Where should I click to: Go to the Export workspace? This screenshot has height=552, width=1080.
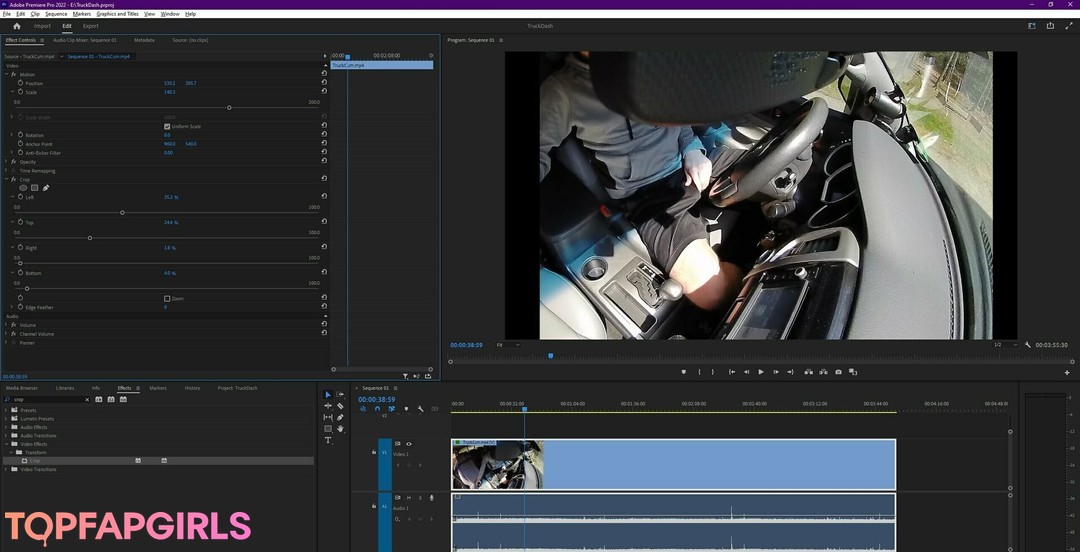coord(91,26)
